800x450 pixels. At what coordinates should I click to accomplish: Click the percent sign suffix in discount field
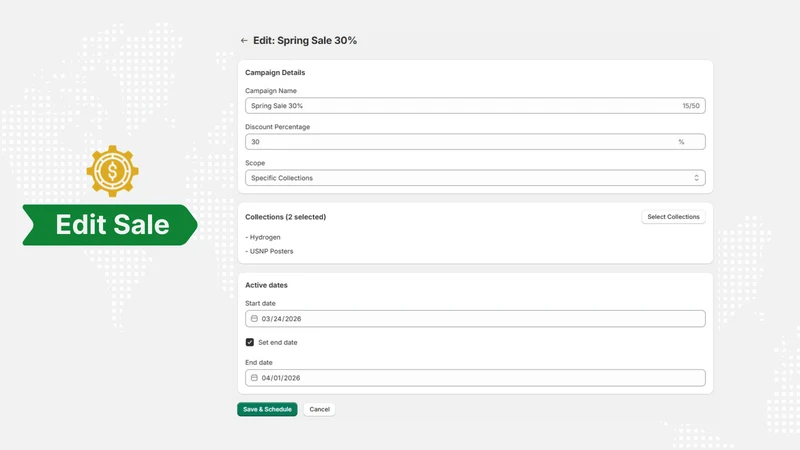[x=681, y=142]
